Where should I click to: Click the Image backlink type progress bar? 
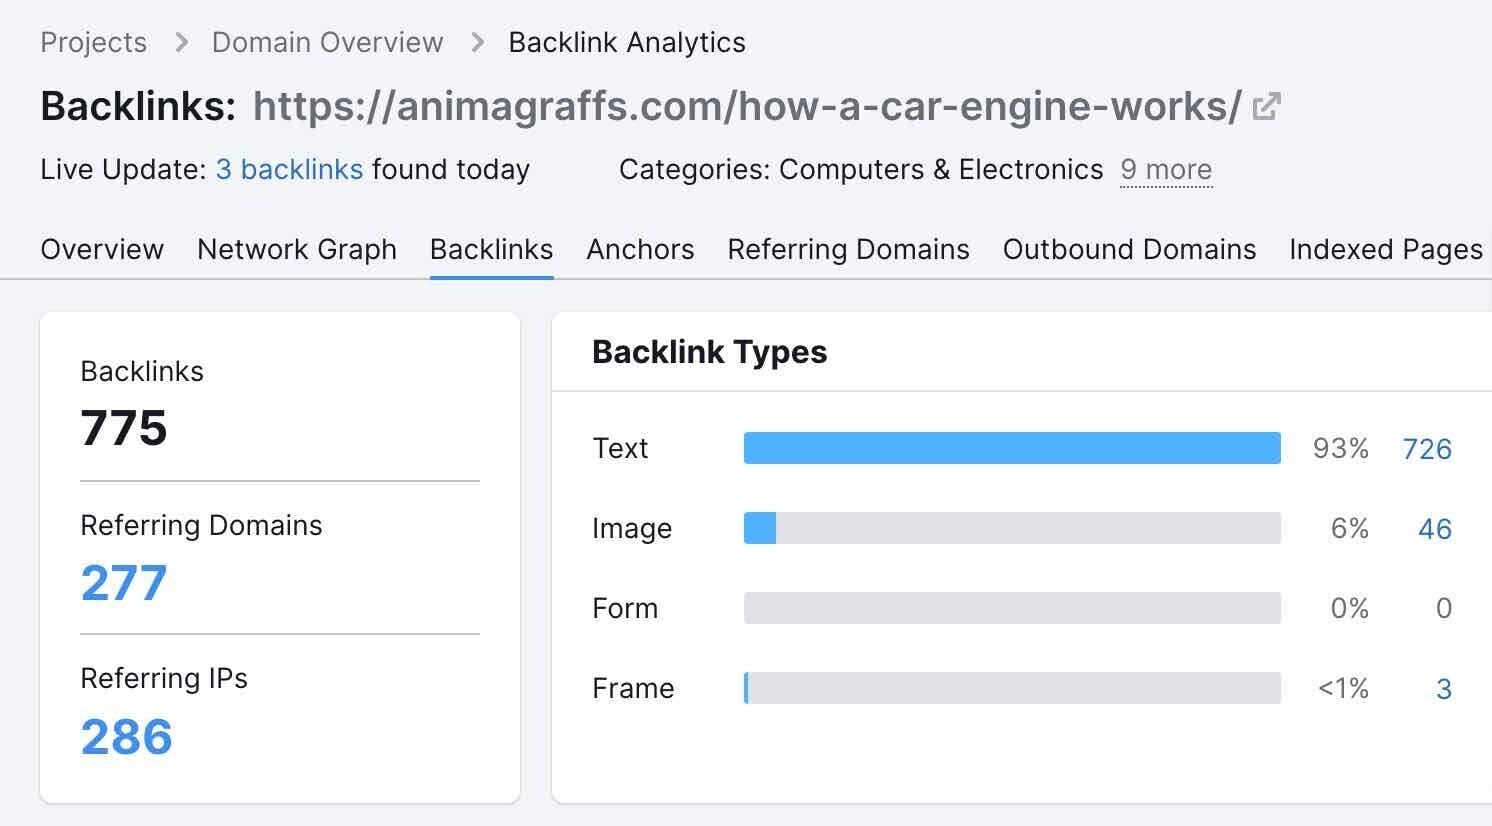[x=1012, y=528]
